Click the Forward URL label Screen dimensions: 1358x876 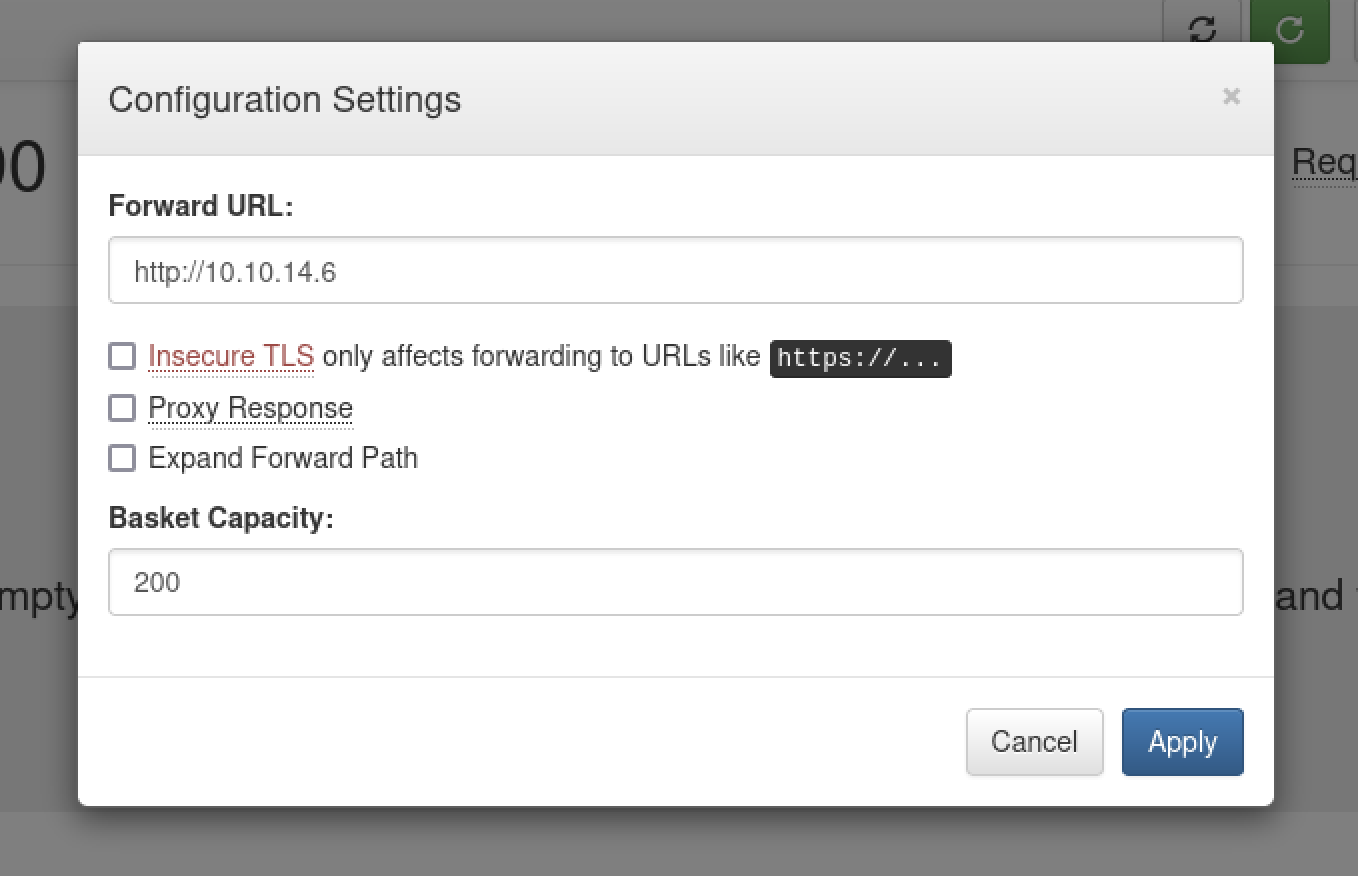[201, 205]
